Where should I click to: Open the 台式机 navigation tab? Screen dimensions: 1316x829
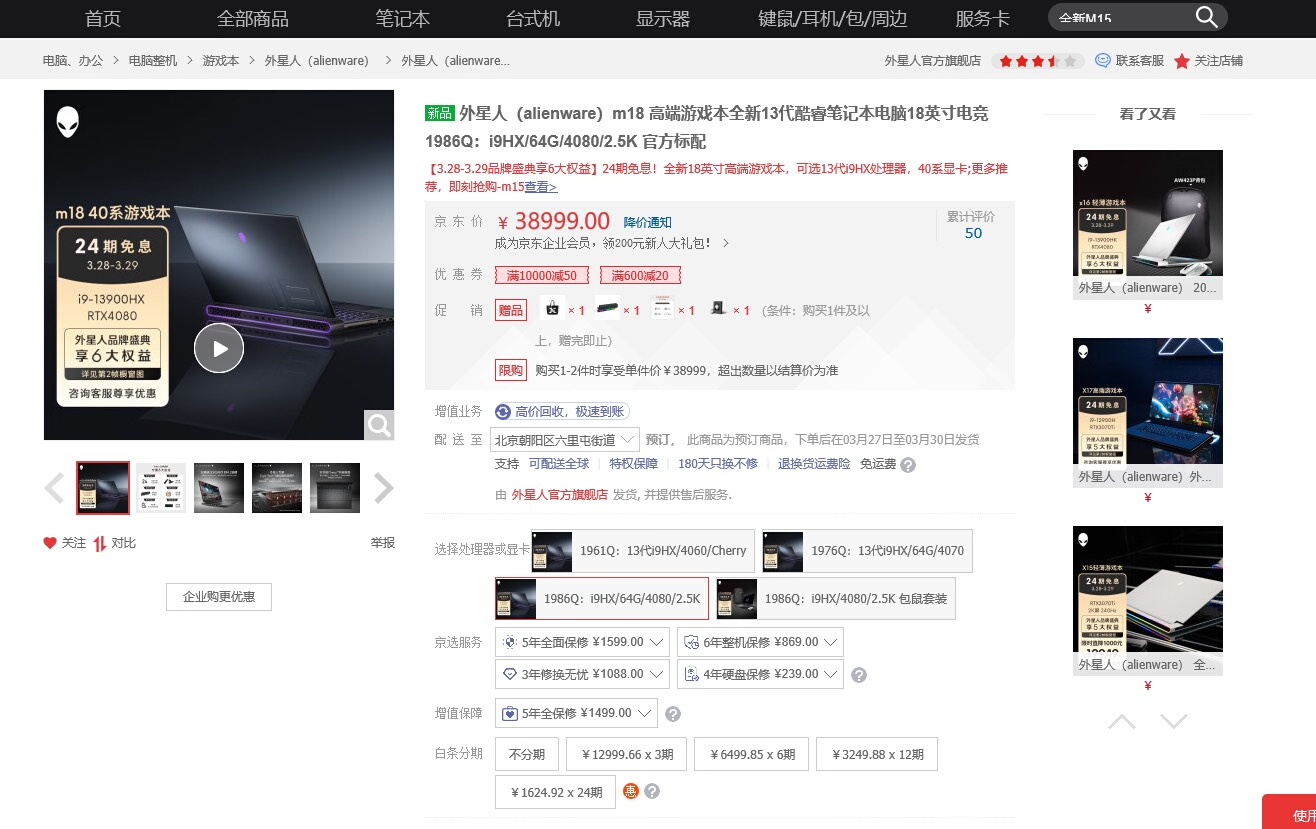click(533, 18)
